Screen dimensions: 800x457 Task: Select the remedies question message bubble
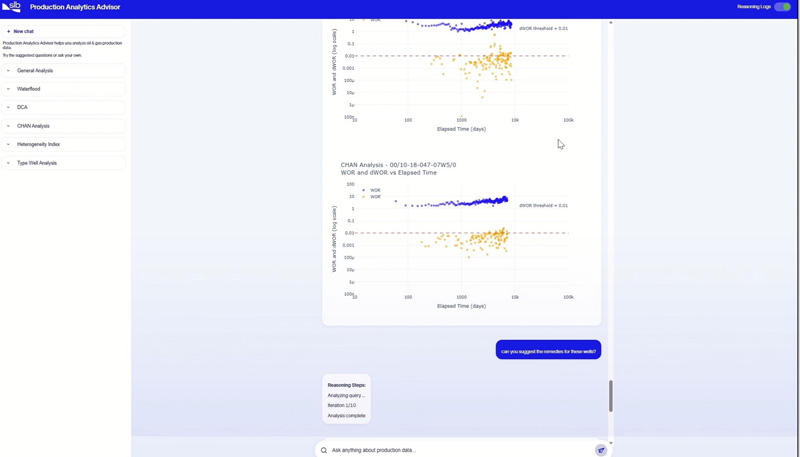point(548,350)
